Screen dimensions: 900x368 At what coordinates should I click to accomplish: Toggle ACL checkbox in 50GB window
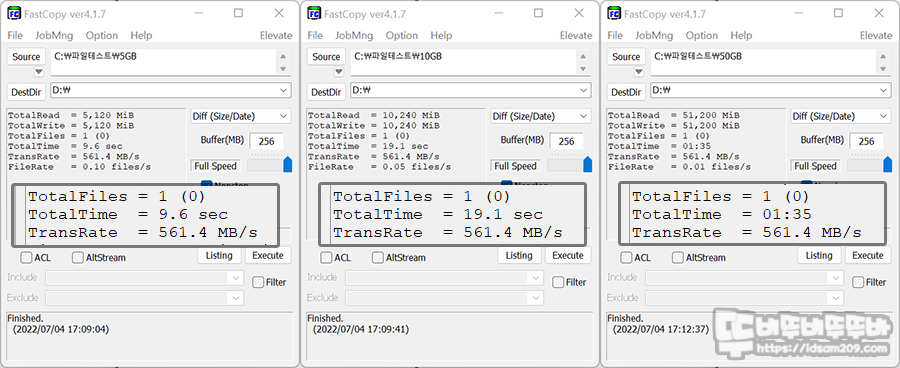(626, 258)
